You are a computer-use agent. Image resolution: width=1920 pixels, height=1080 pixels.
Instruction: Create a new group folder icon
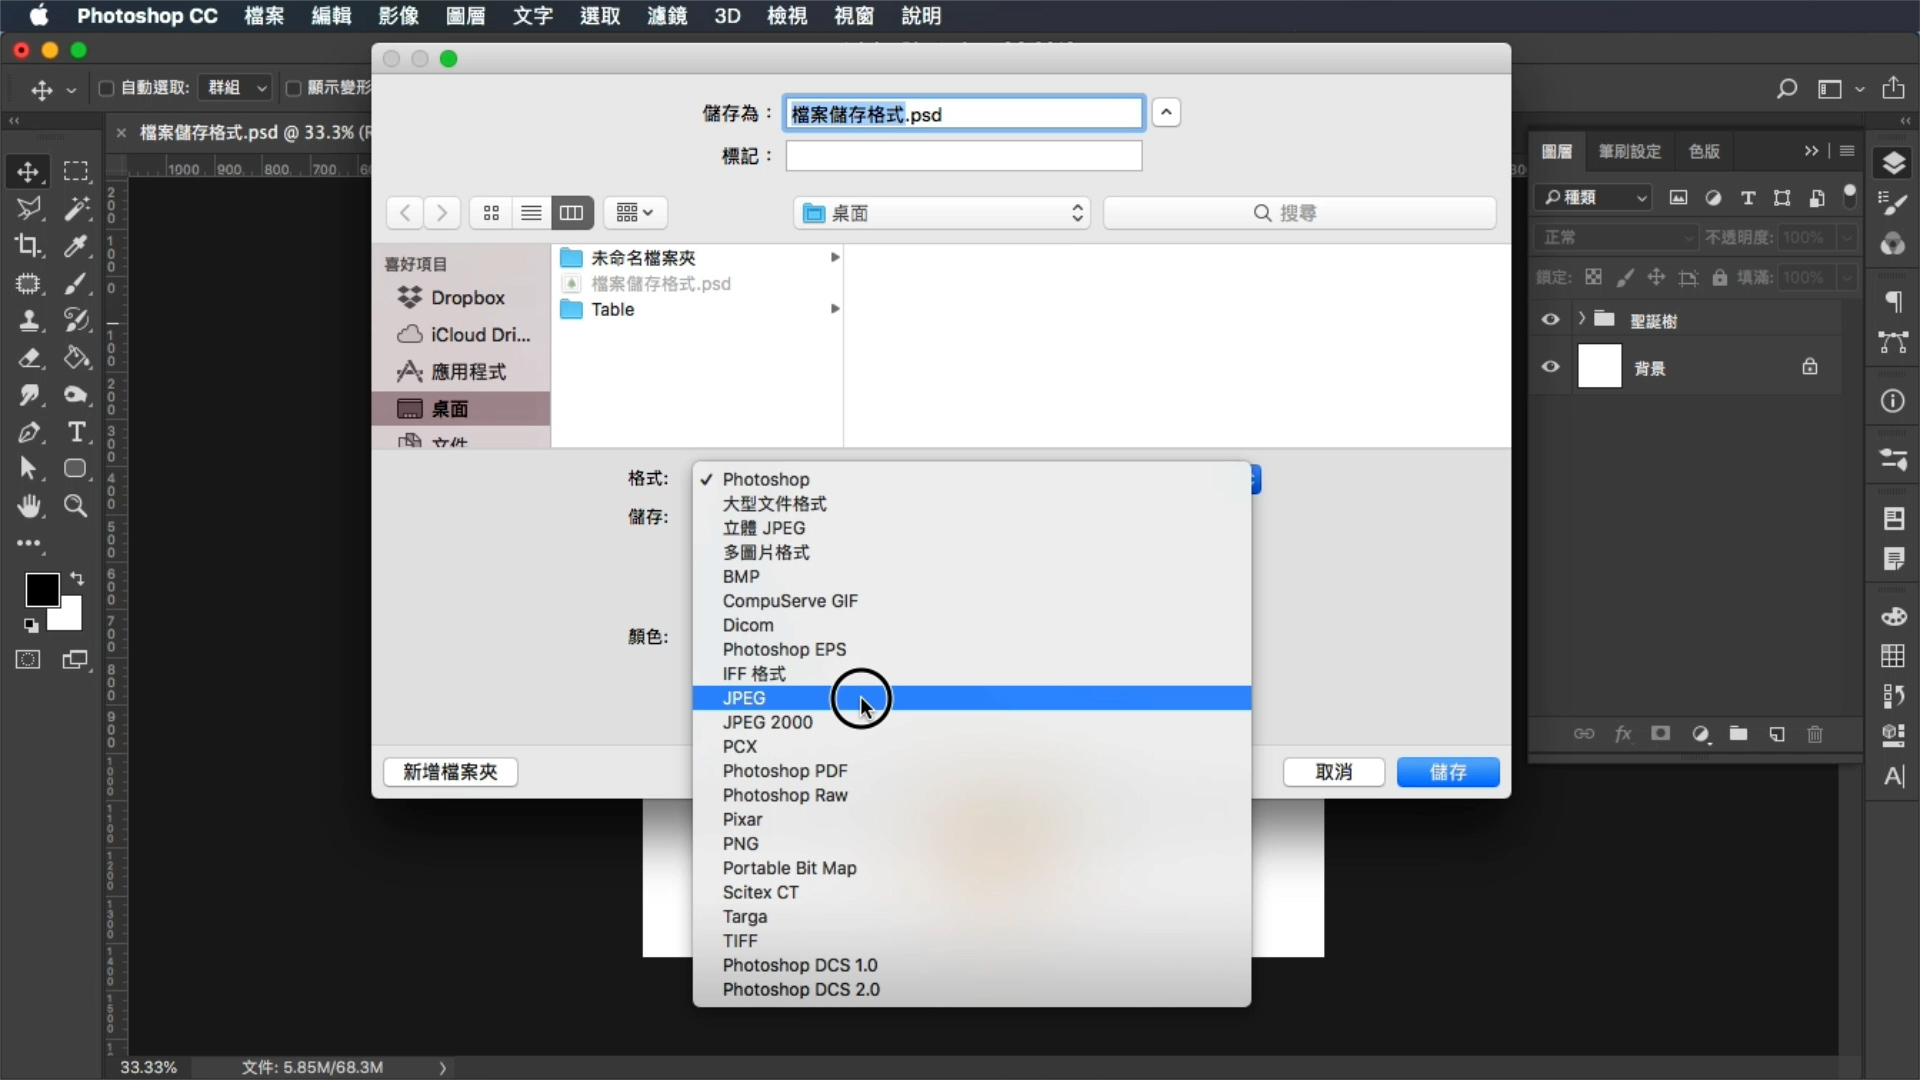1738,735
